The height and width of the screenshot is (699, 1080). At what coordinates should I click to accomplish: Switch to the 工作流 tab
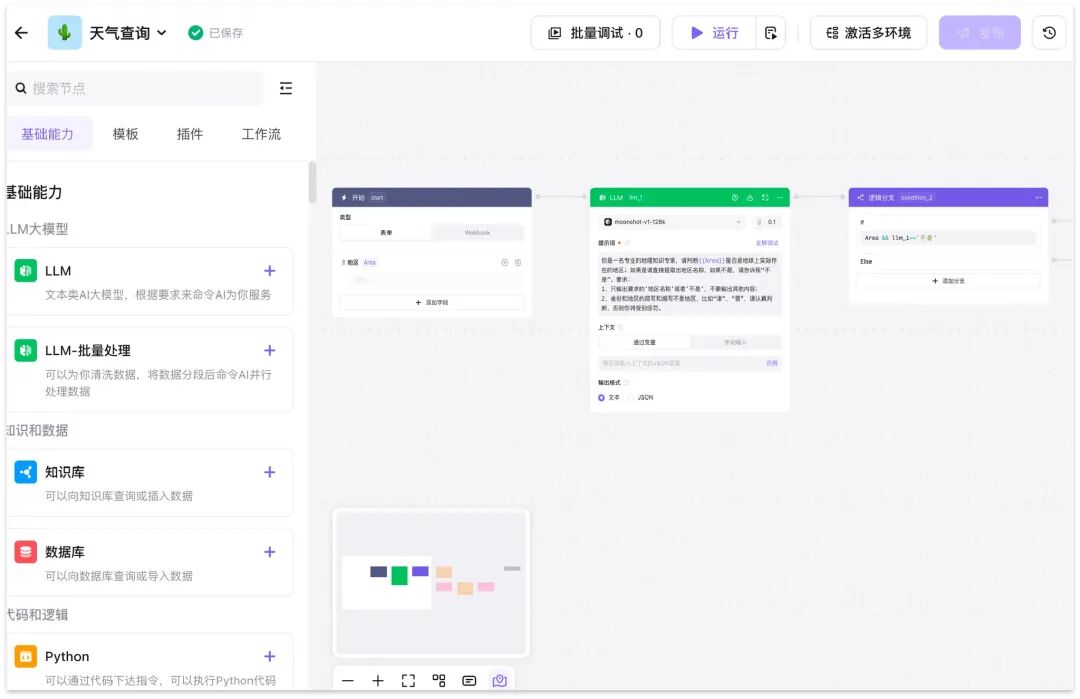click(x=261, y=134)
